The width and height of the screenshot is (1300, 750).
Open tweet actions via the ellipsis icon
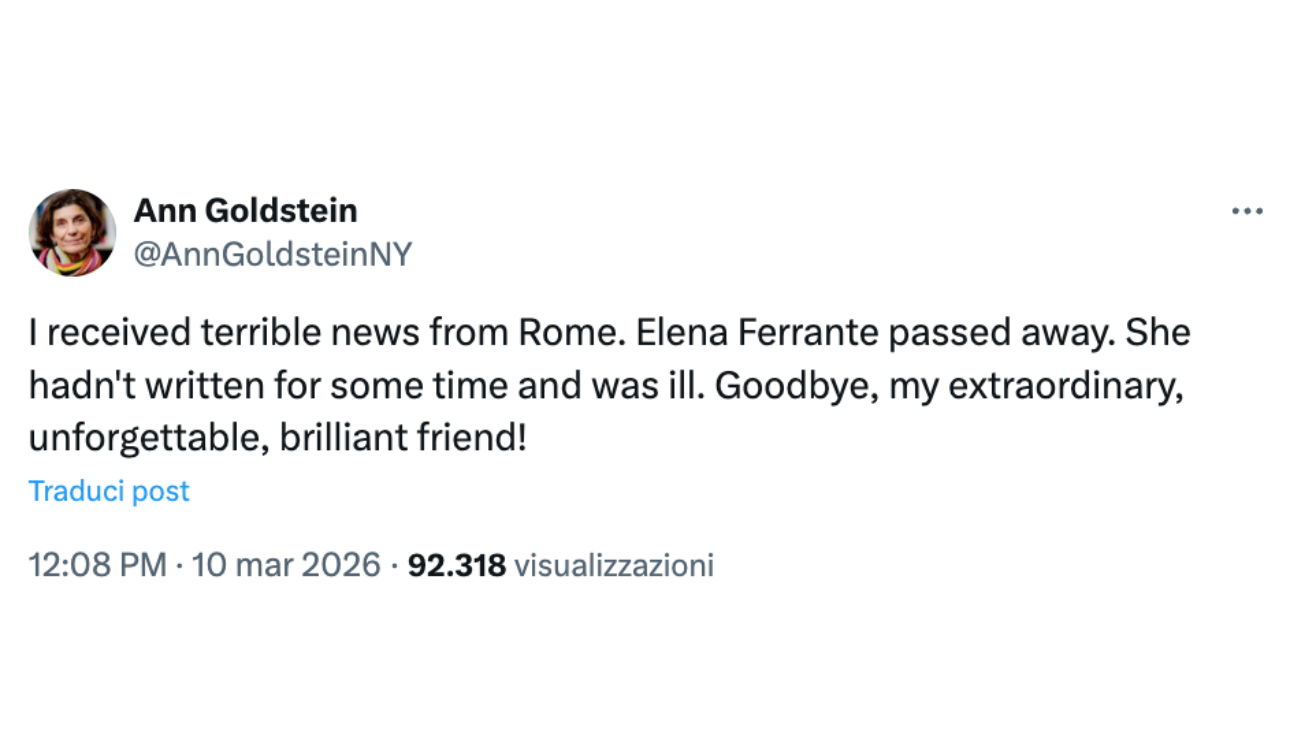(1246, 210)
